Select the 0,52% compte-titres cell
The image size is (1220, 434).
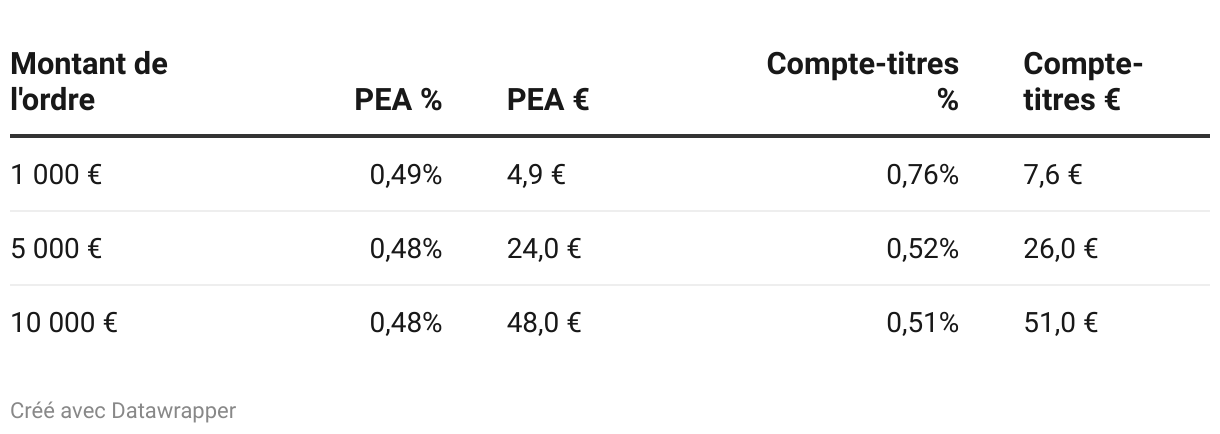coord(922,249)
